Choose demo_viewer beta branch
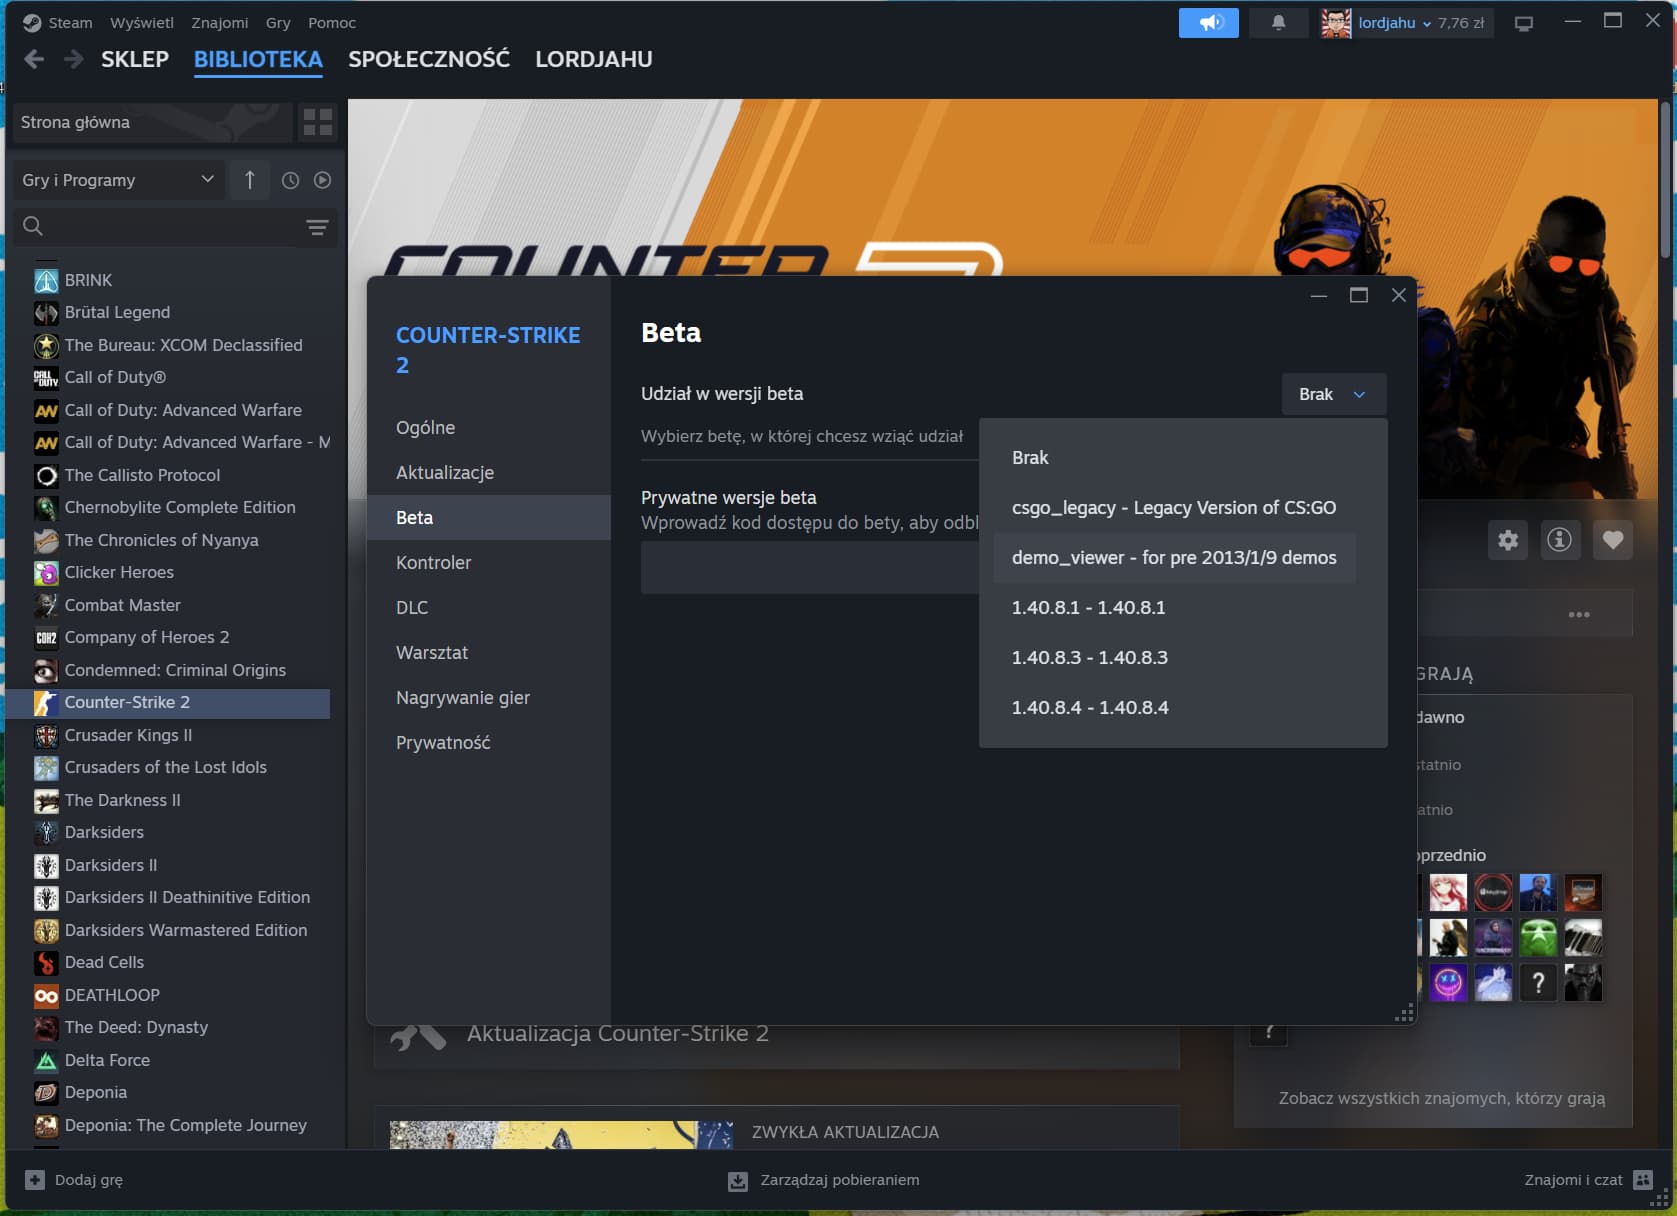Screen dimensions: 1677x1216 tap(1174, 558)
